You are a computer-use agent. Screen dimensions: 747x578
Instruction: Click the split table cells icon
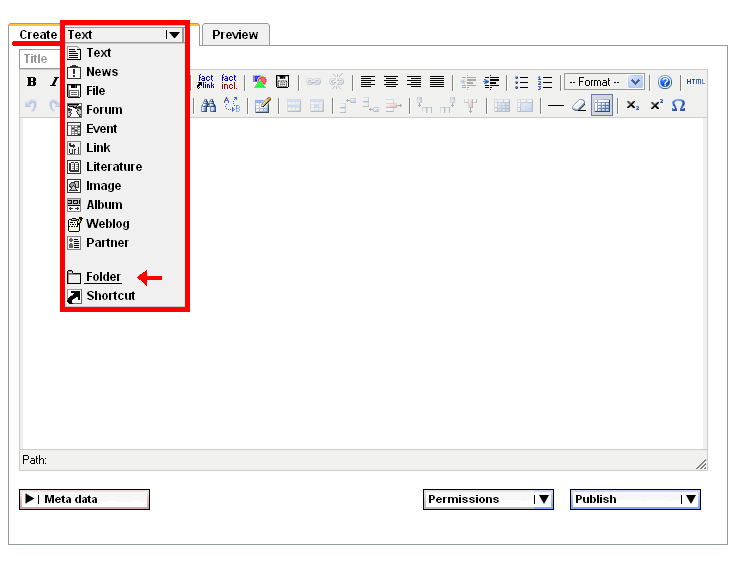pyautogui.click(x=502, y=106)
